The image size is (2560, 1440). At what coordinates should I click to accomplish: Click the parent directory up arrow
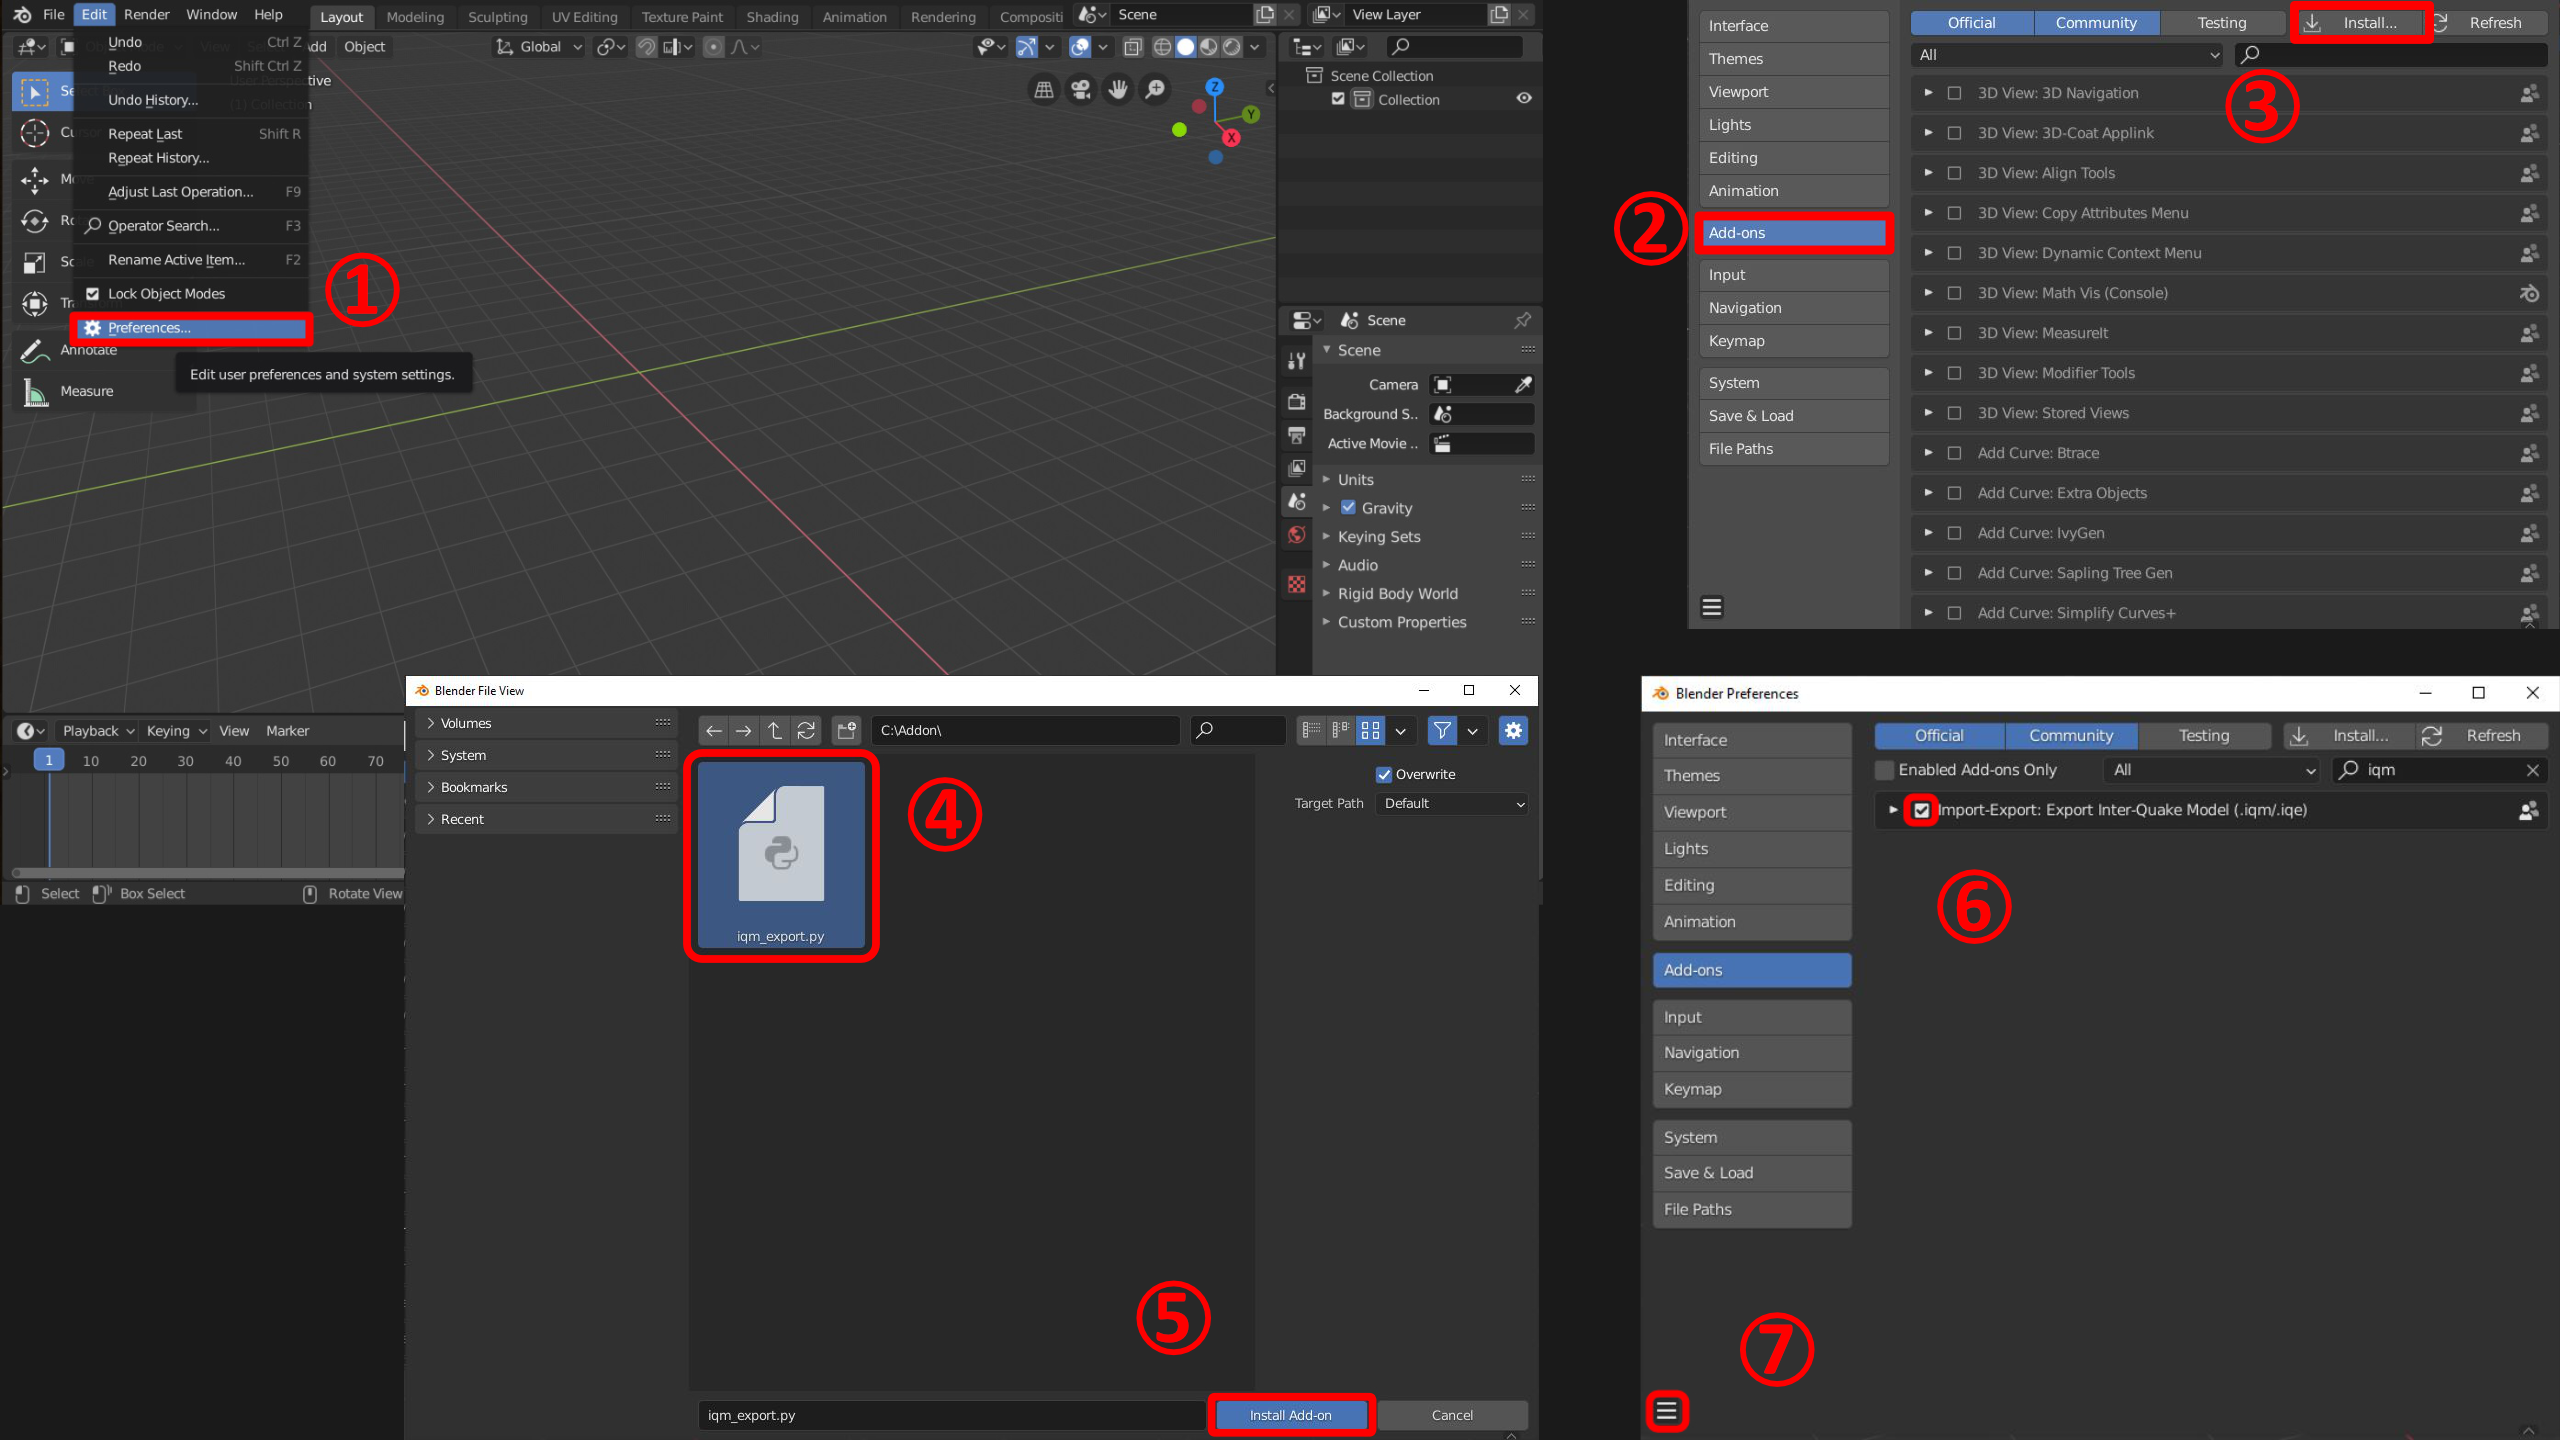click(775, 731)
